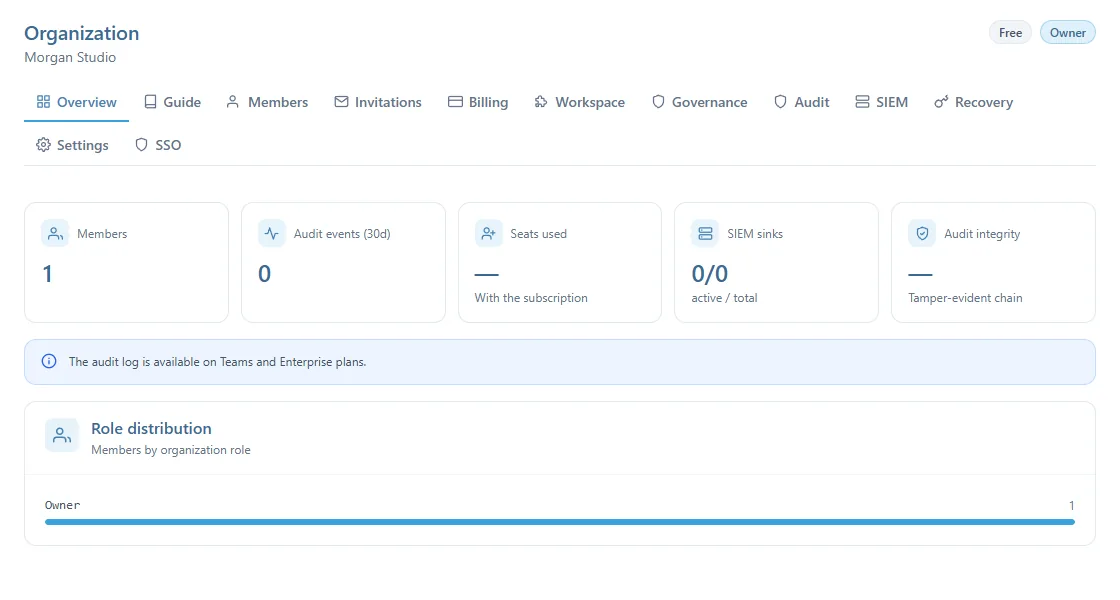Go to the Recovery tab
Screen dimensions: 1120x600
pos(974,102)
